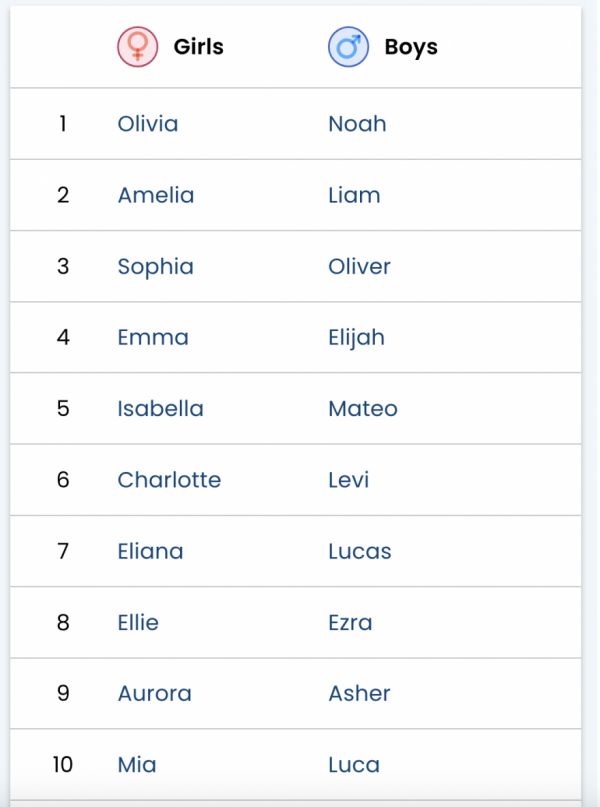View the name Eliana
Image resolution: width=600 pixels, height=807 pixels.
150,551
